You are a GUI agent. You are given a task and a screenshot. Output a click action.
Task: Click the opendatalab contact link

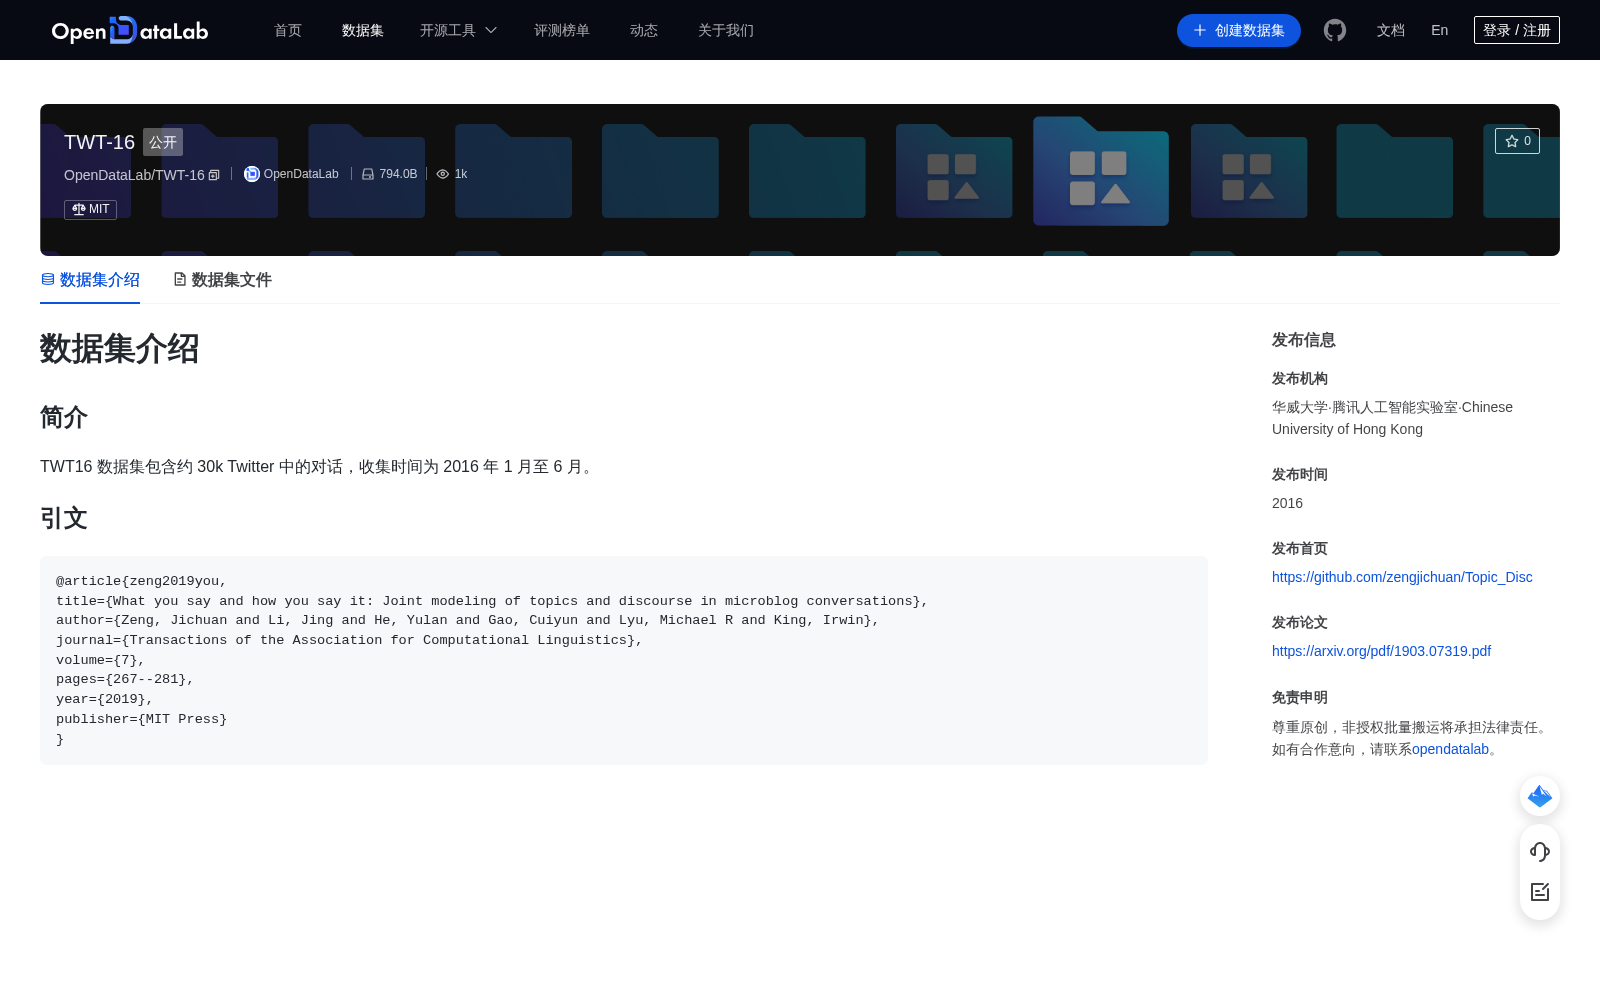coord(1450,749)
